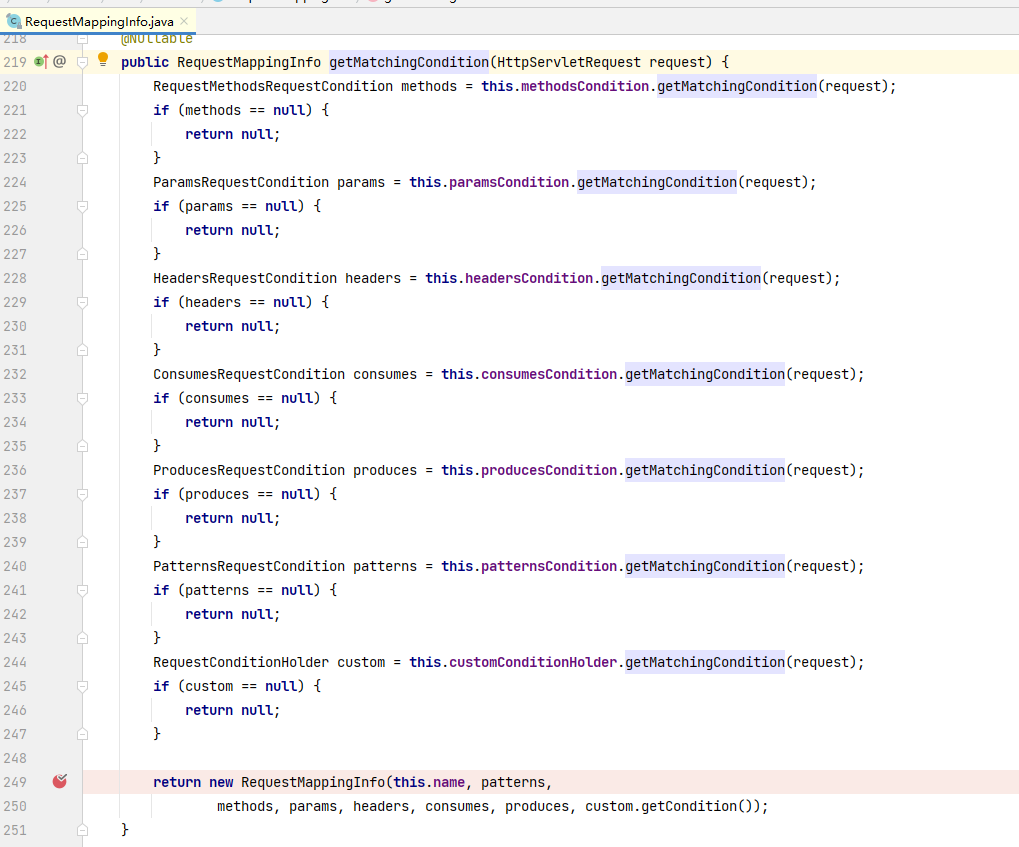Click 'return null;' on line 222
1019x847 pixels.
click(233, 135)
